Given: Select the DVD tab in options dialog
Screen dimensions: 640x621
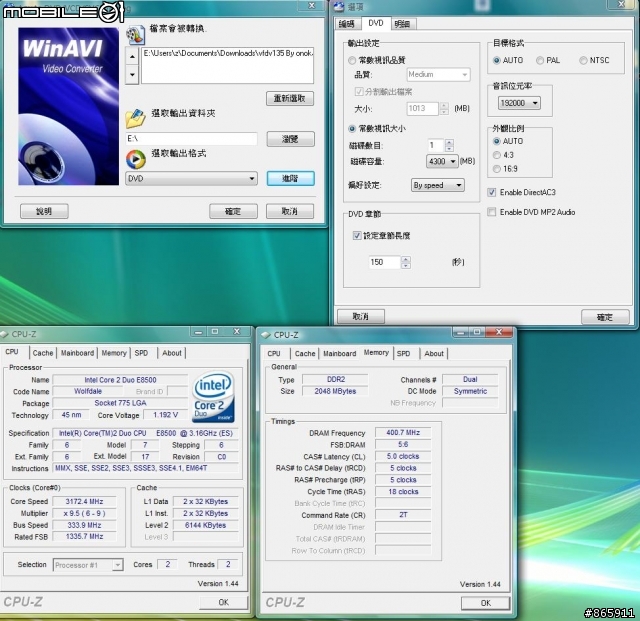Looking at the screenshot, I should coord(376,23).
